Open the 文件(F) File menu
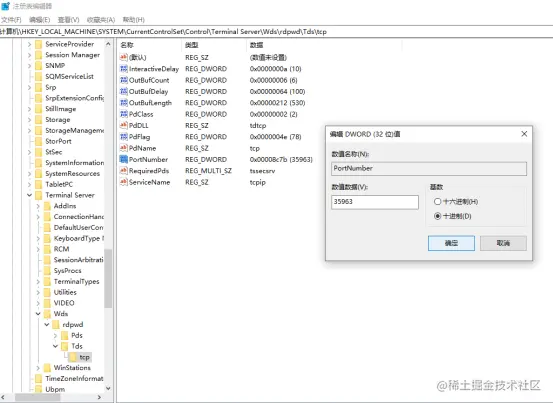Viewport: 553px width, 404px height. tap(11, 20)
